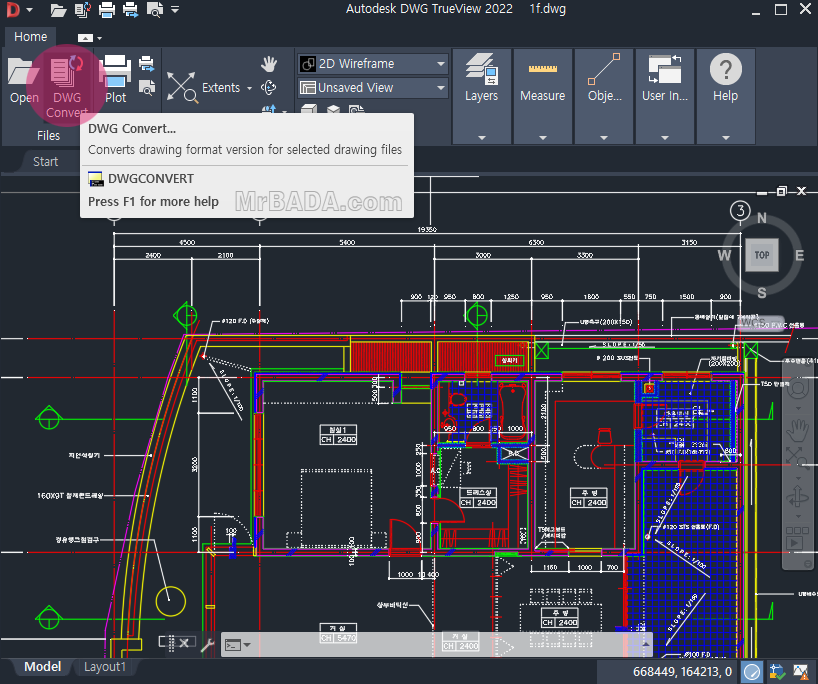Click E direction on ViewCube compass
This screenshot has width=818, height=684.
(x=799, y=255)
